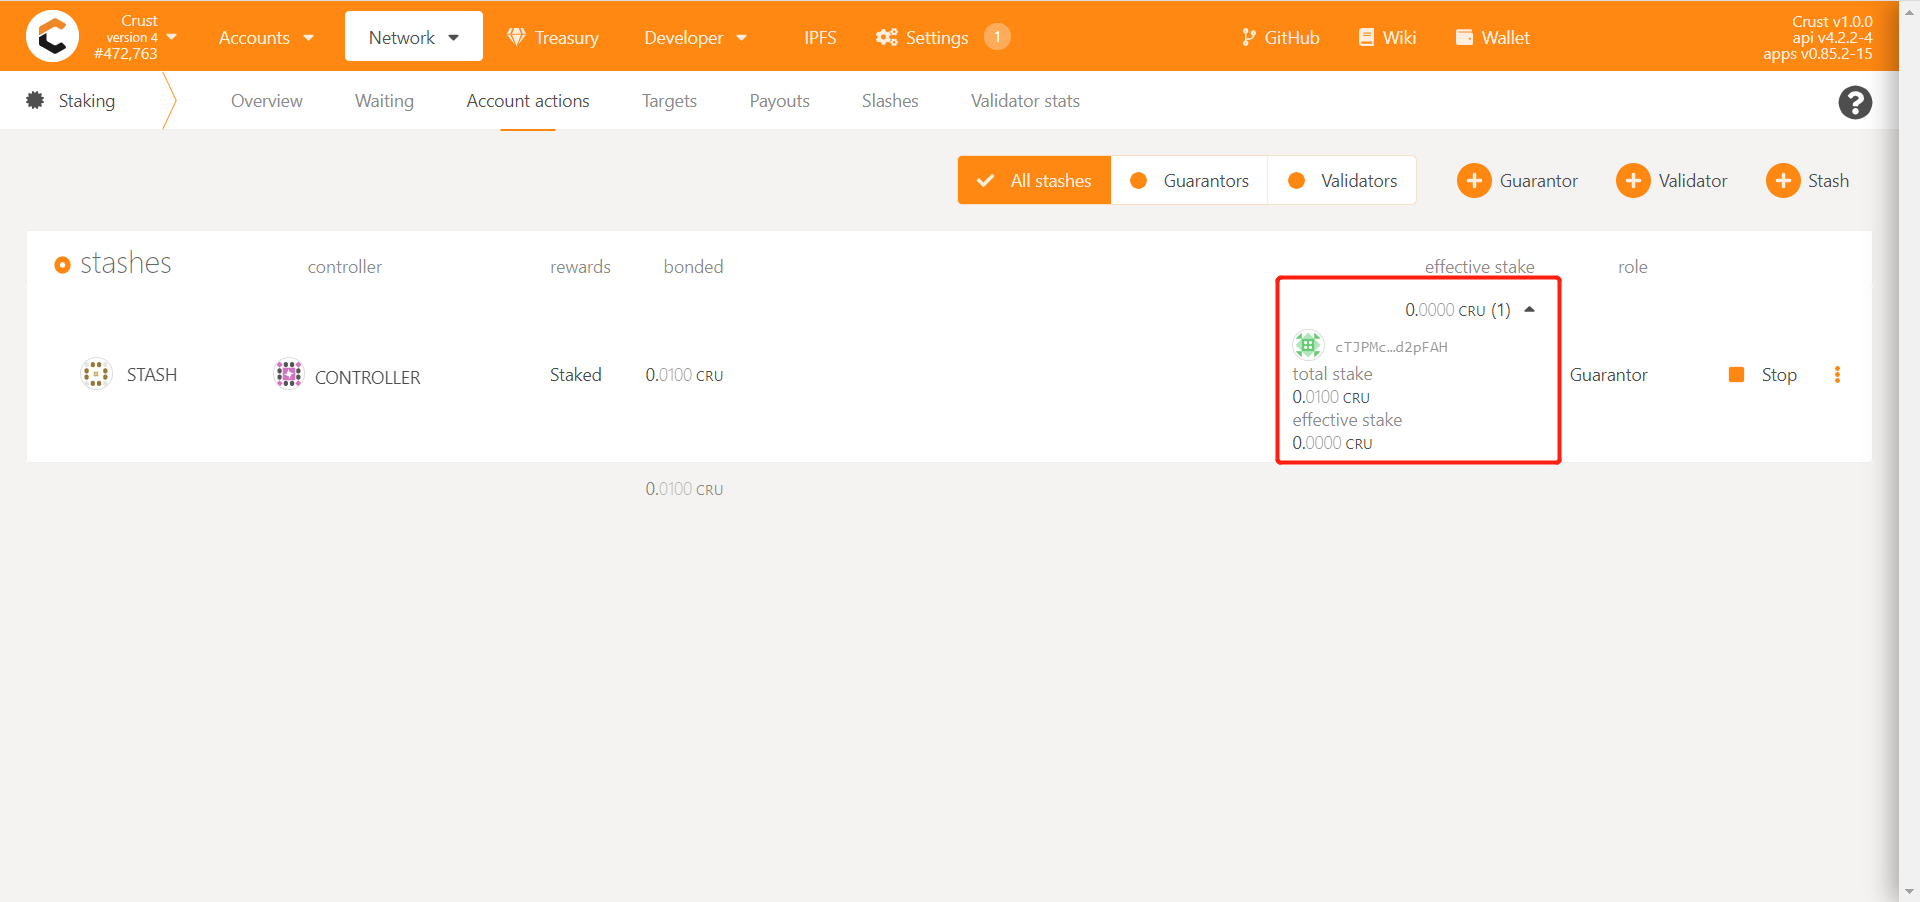The height and width of the screenshot is (902, 1920).
Task: Click the controller column header
Action: (x=344, y=267)
